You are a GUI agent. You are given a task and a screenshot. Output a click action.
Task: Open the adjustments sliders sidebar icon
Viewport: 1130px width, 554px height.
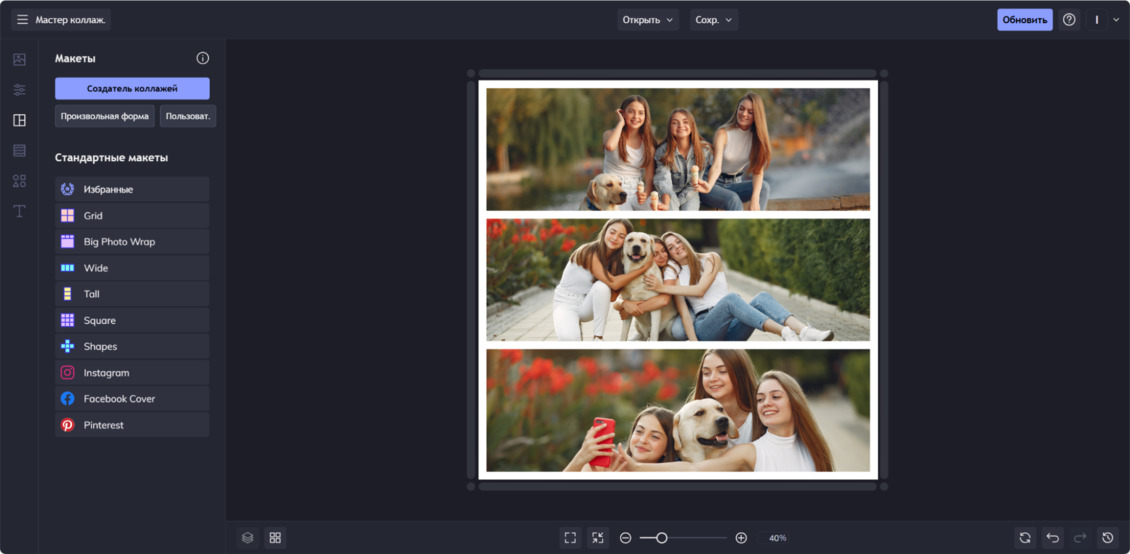tap(19, 90)
